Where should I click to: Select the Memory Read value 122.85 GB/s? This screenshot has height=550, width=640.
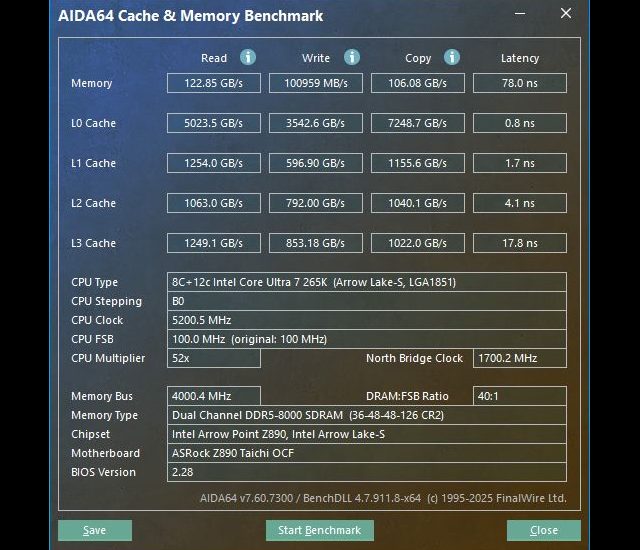[214, 83]
